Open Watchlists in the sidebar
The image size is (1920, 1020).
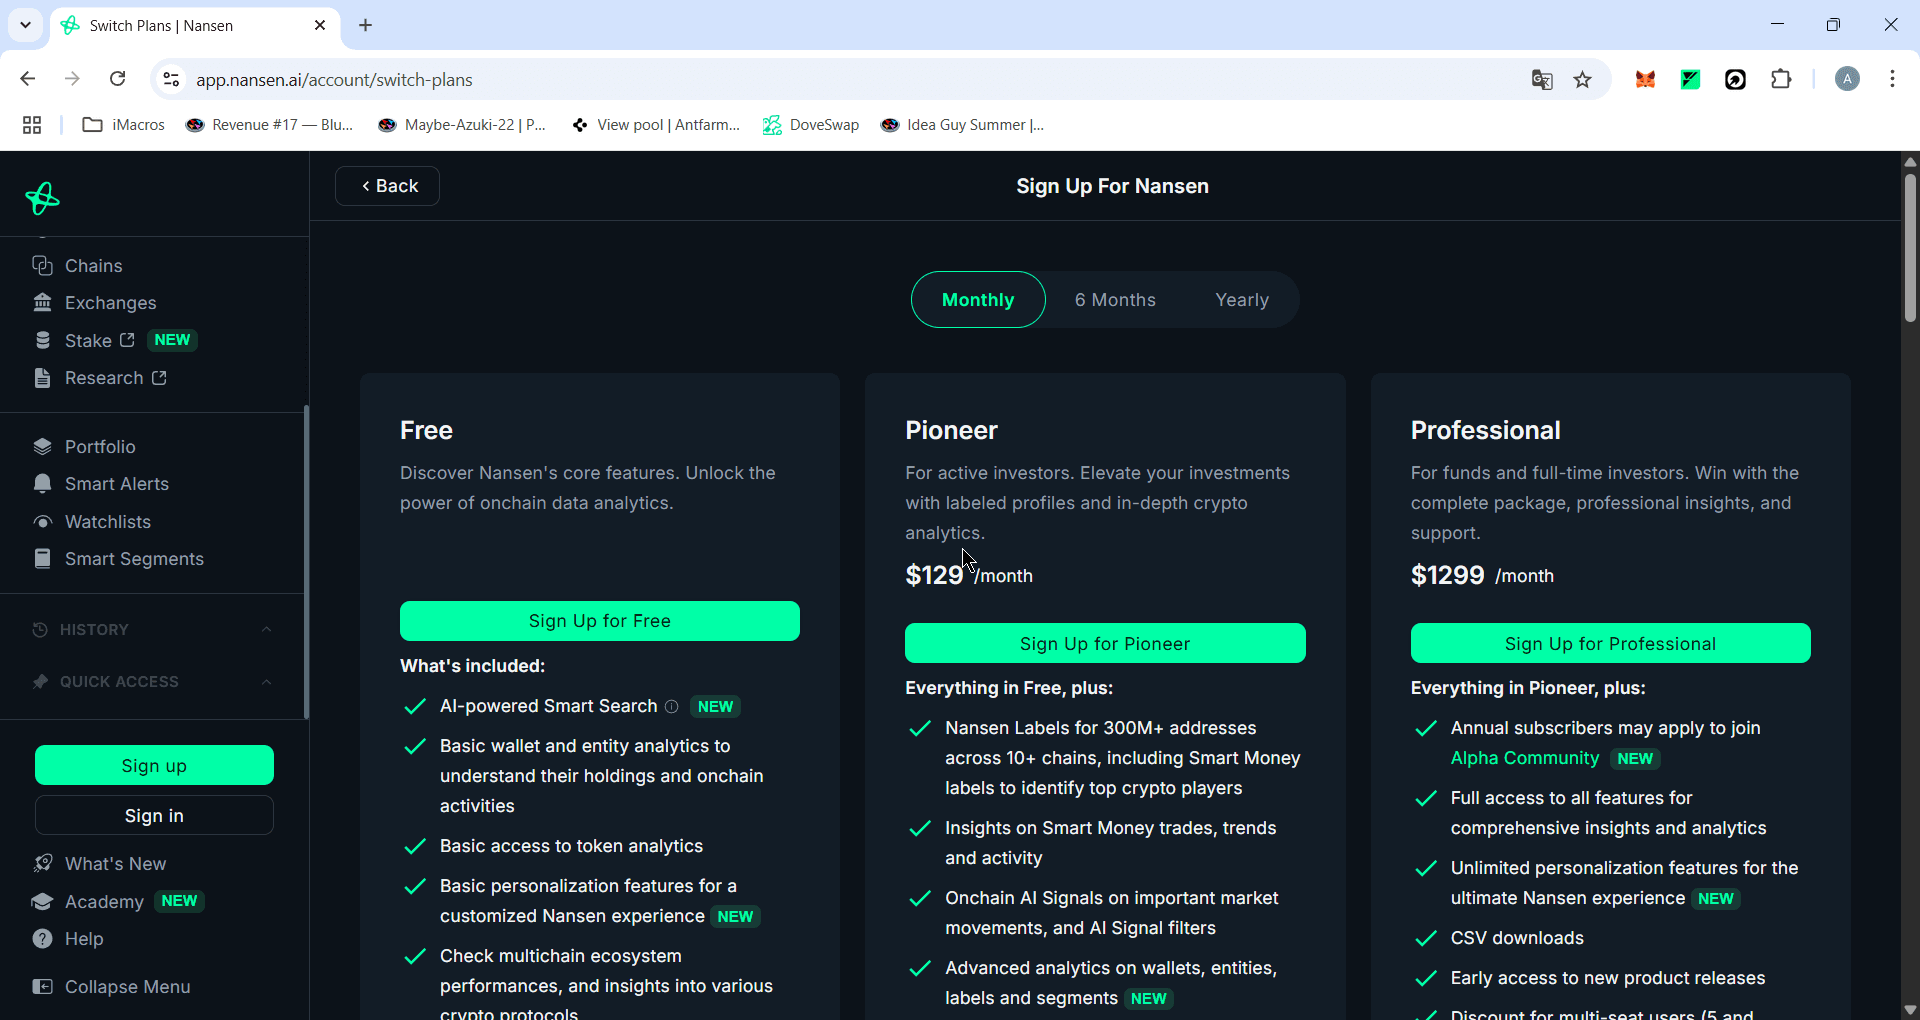(91, 522)
